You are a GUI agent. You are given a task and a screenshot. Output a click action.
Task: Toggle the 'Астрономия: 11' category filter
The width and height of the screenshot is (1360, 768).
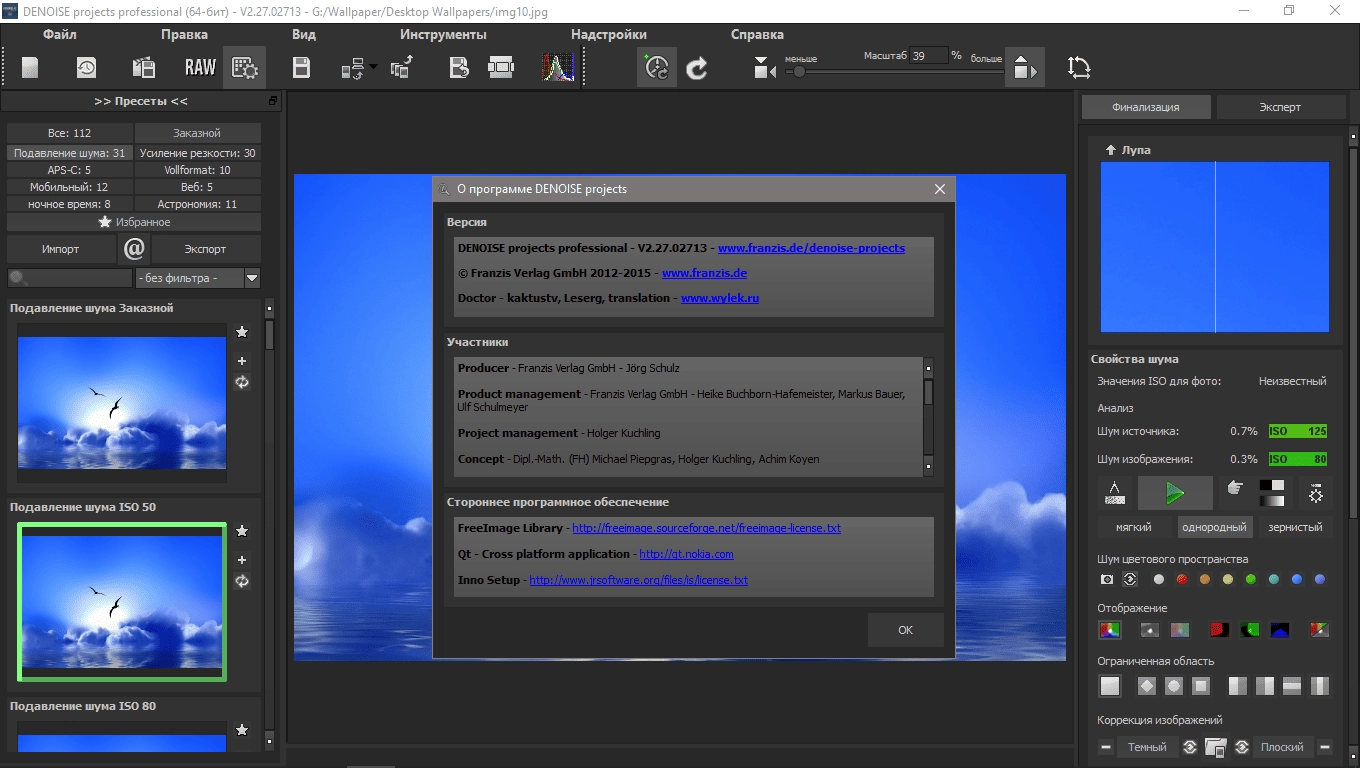(x=198, y=204)
